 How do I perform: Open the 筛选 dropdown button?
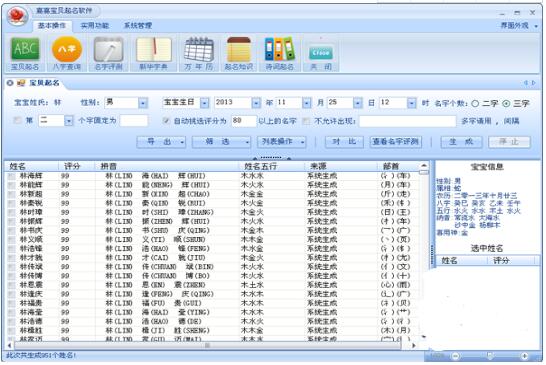point(221,142)
